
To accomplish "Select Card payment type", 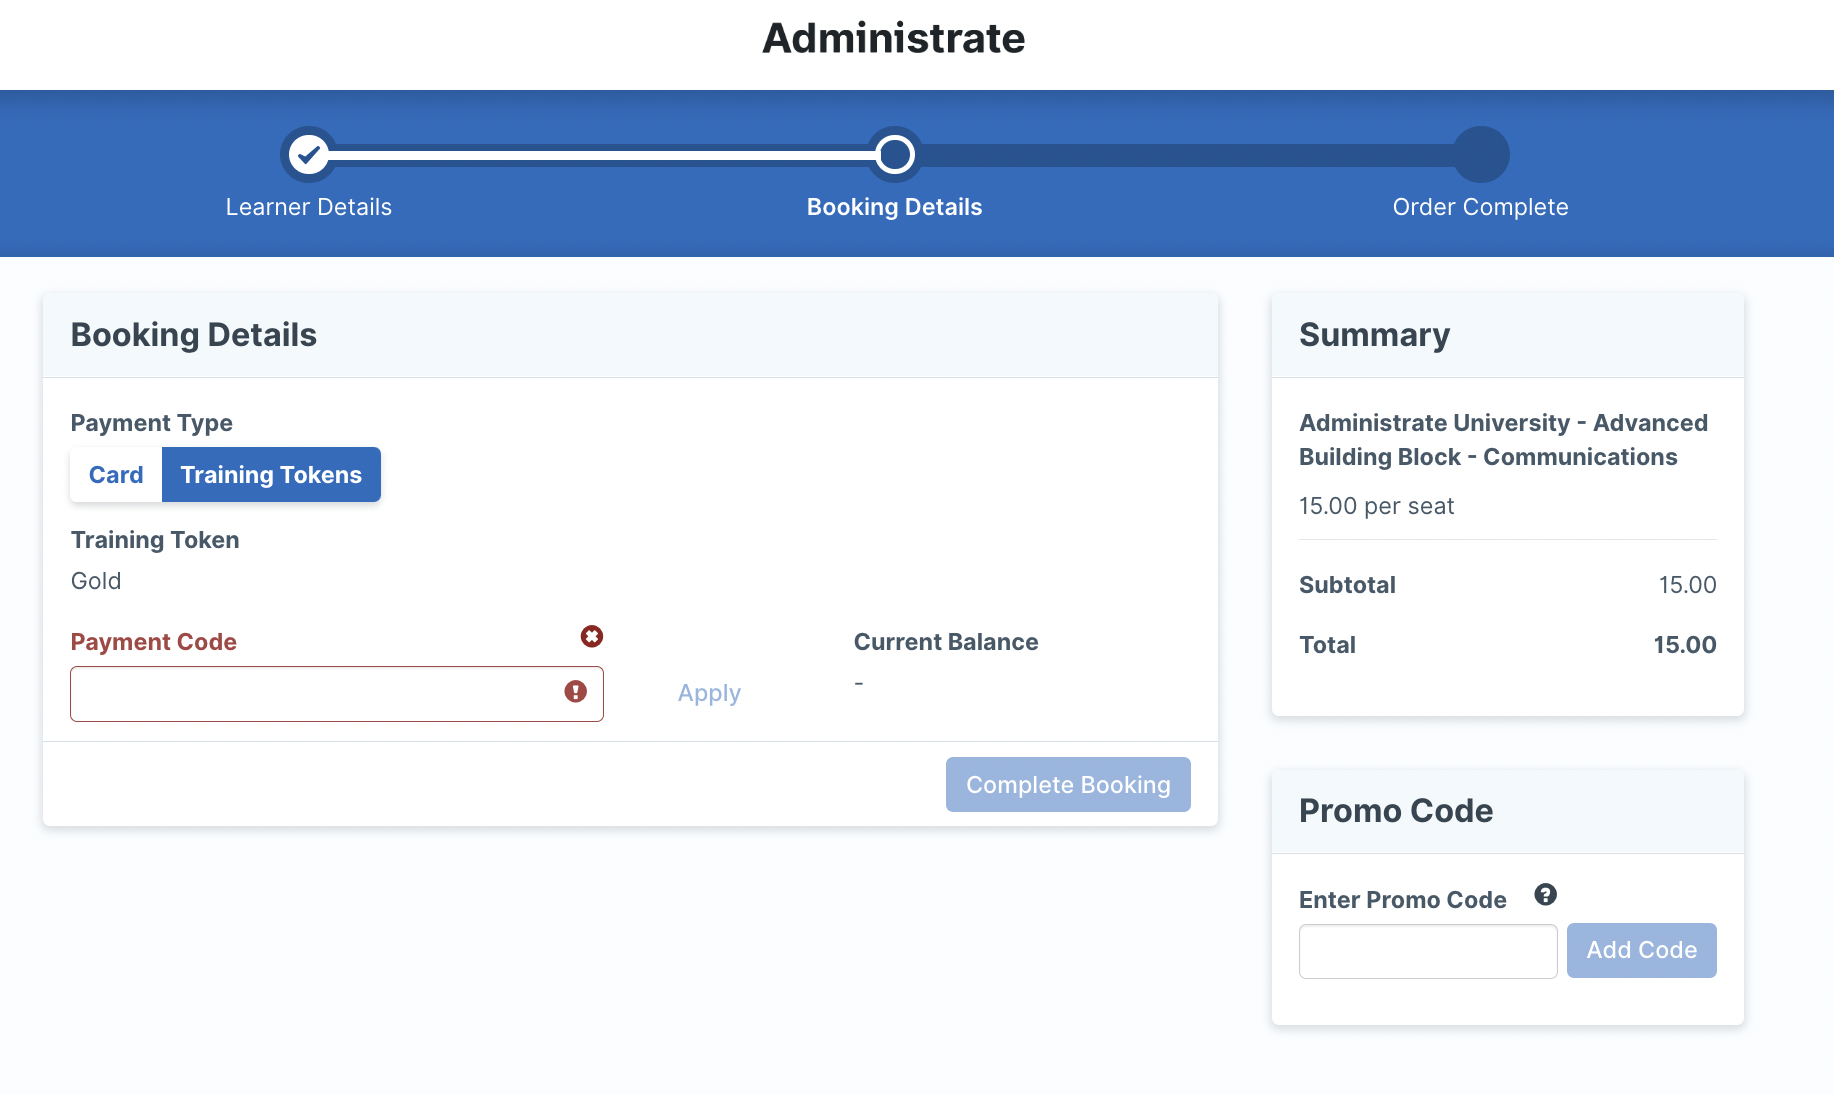I will coord(116,475).
